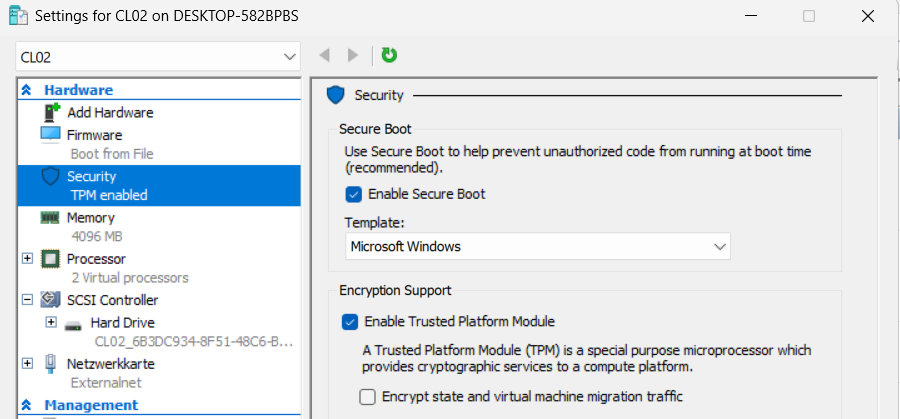Click the Security shield icon in sidebar
This screenshot has width=900, height=419.
pyautogui.click(x=50, y=176)
